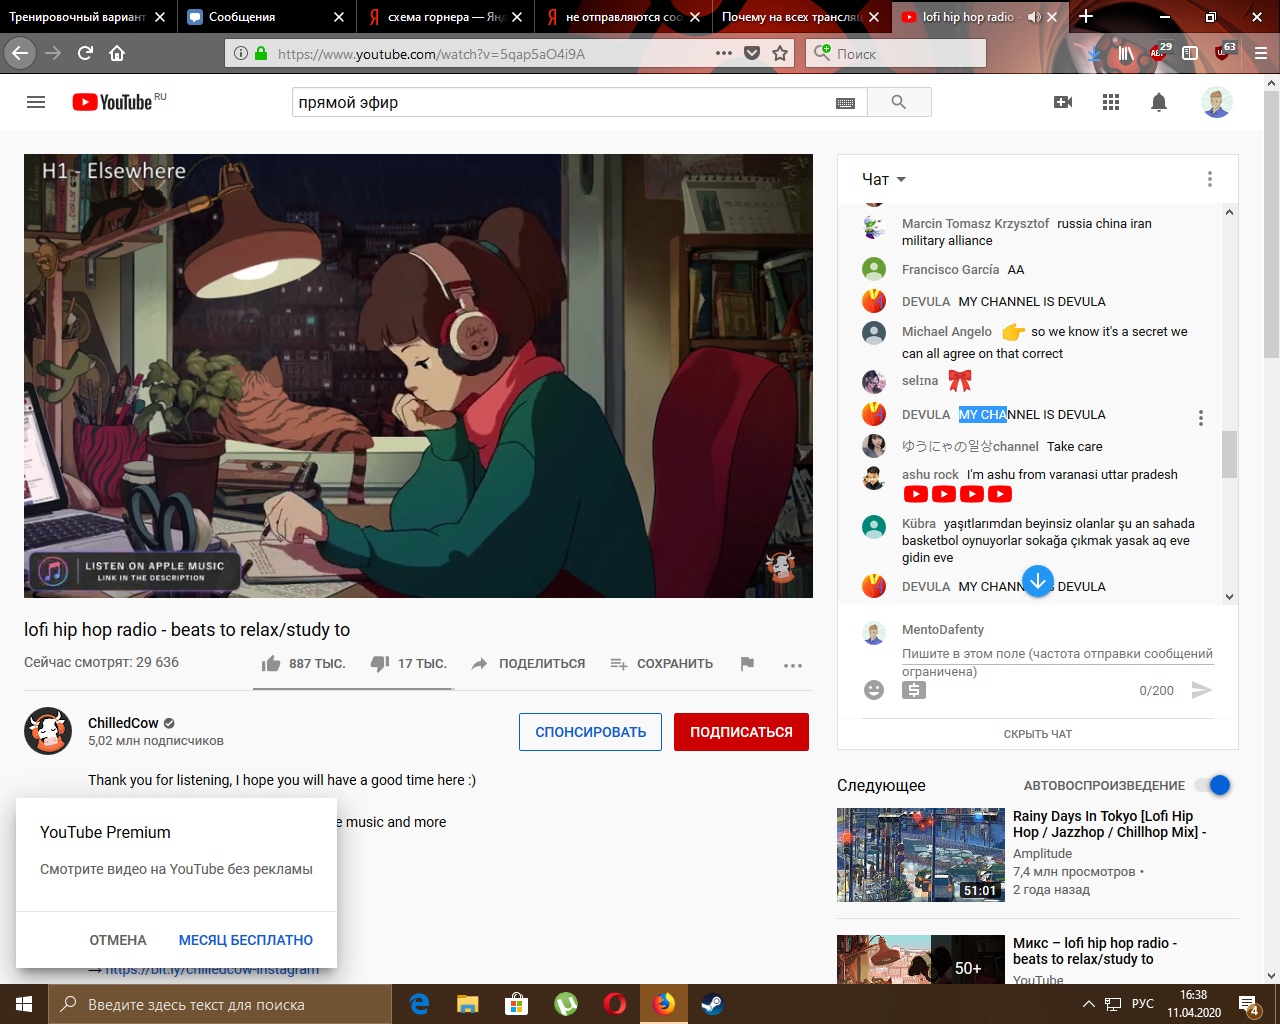Reload the page with the Firefox refresh button
1280x1024 pixels.
[85, 53]
